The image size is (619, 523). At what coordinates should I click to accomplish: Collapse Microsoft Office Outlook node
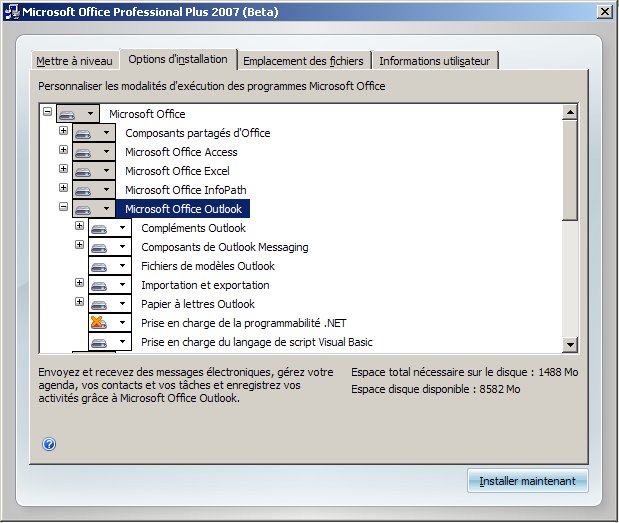[x=63, y=206]
